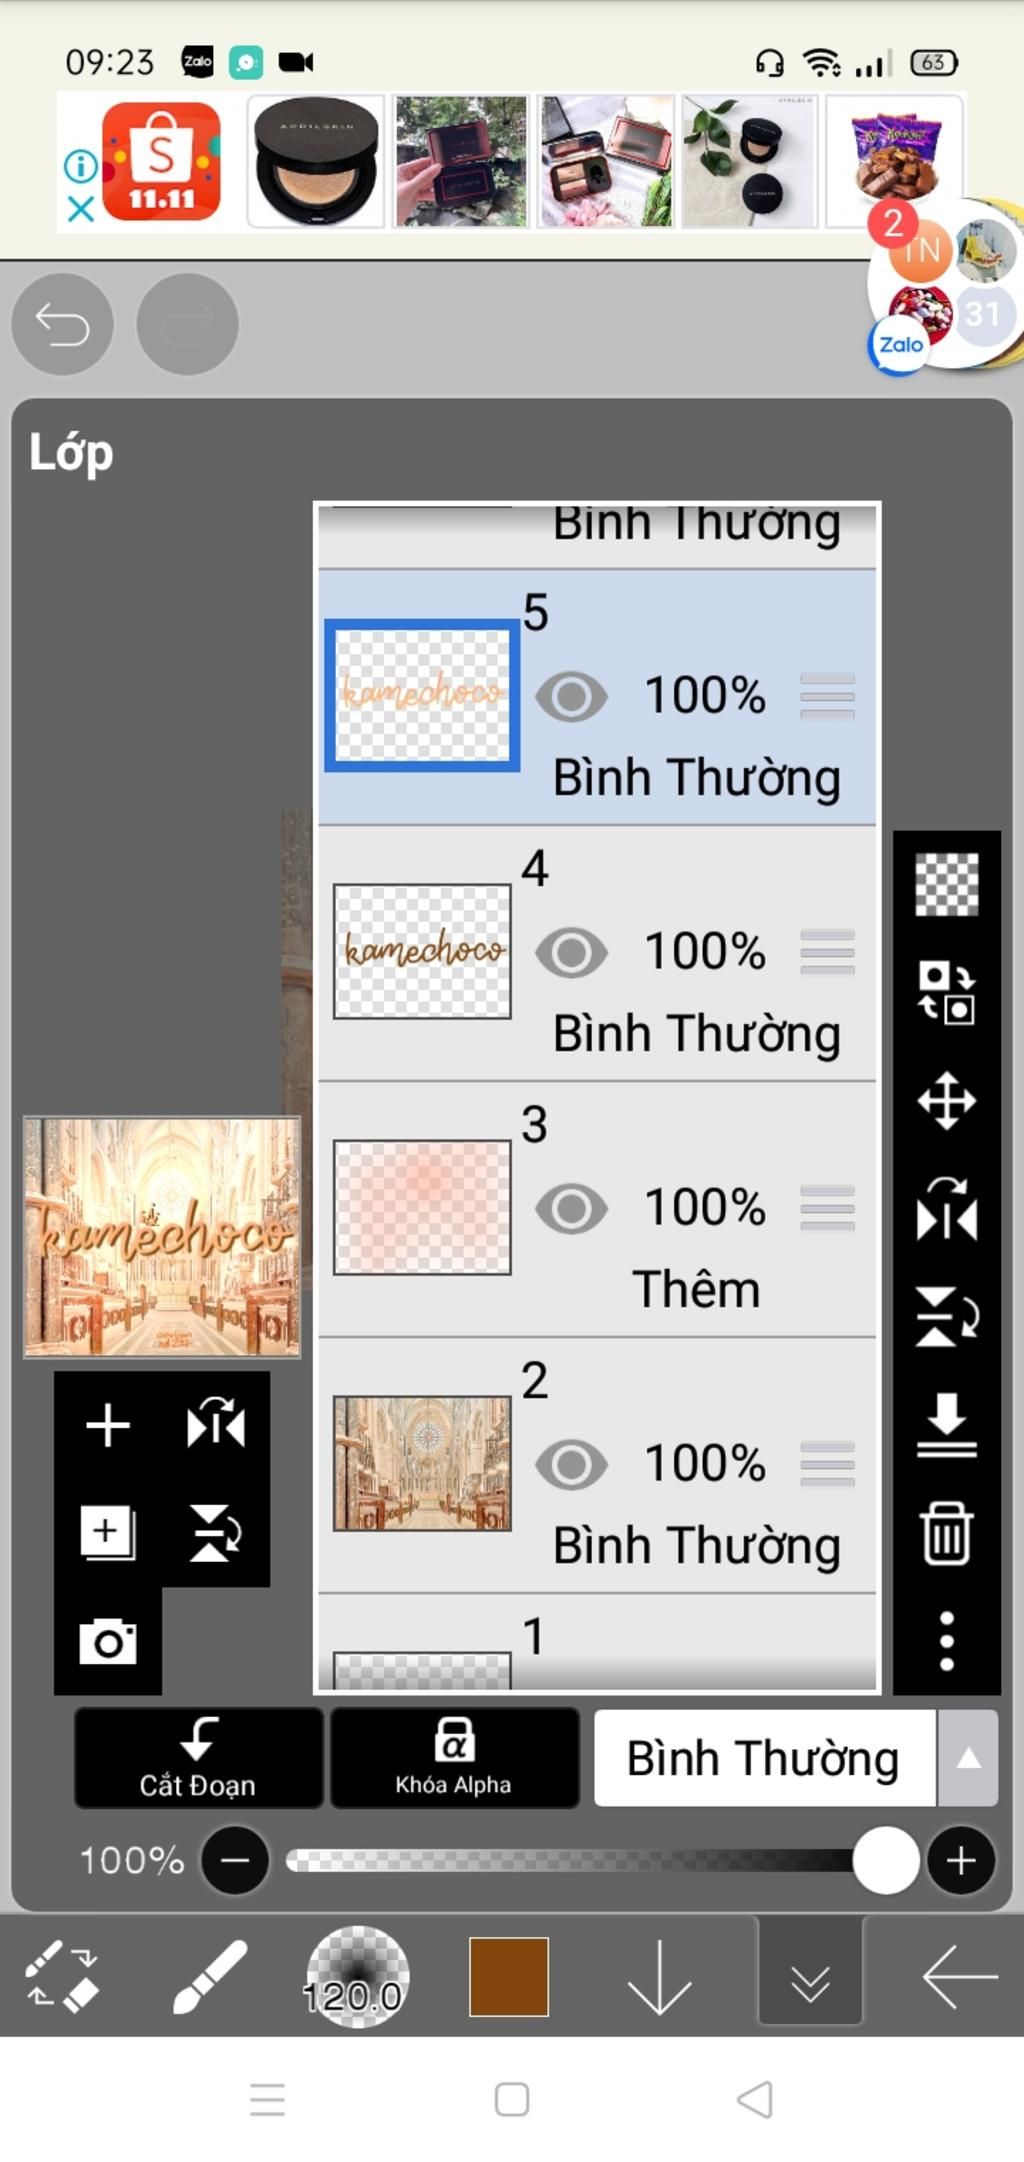Open the brown color swatch
This screenshot has height=2162, width=1024.
(x=509, y=1976)
